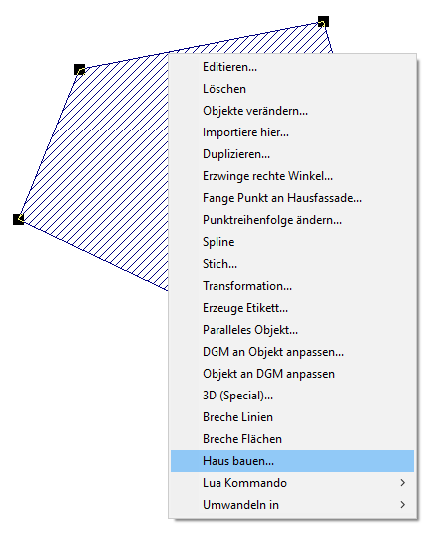Choose Fange Punkt an Hausfassade...

(x=292, y=198)
